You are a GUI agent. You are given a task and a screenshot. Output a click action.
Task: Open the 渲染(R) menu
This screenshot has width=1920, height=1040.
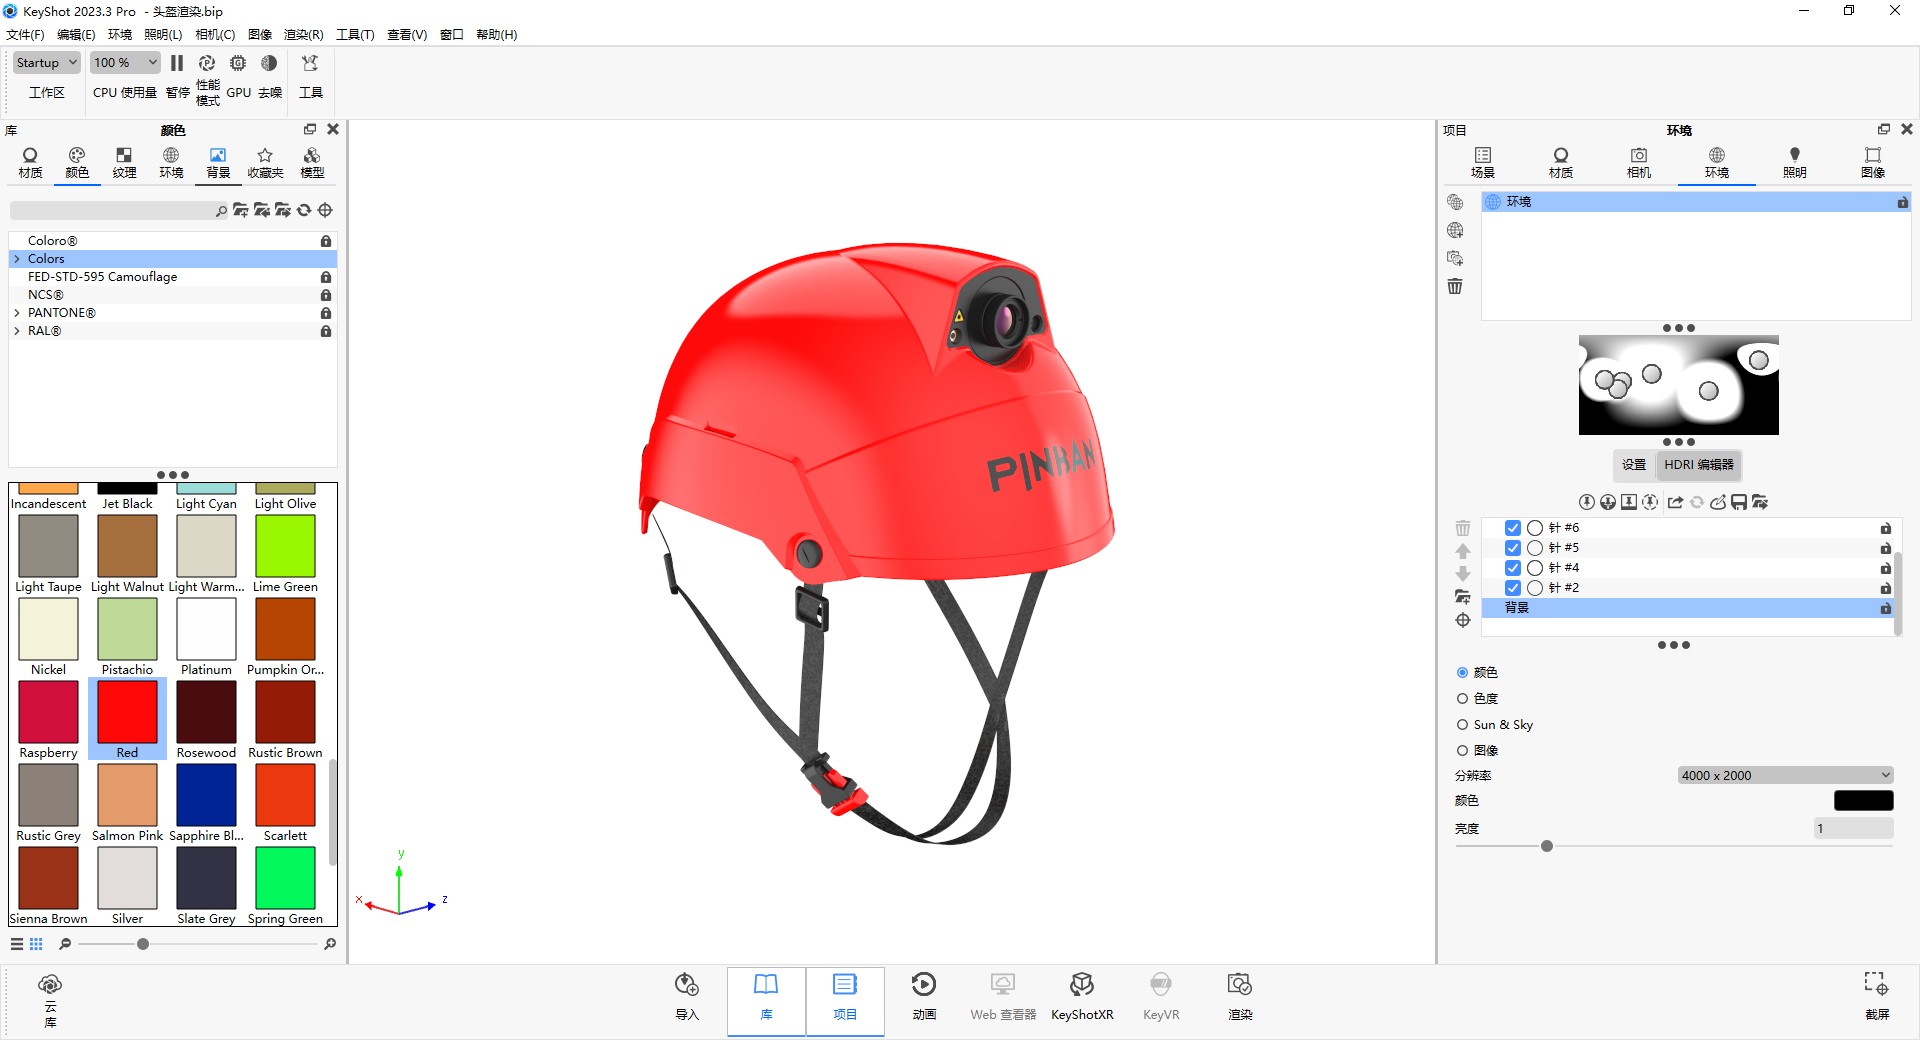(x=303, y=35)
